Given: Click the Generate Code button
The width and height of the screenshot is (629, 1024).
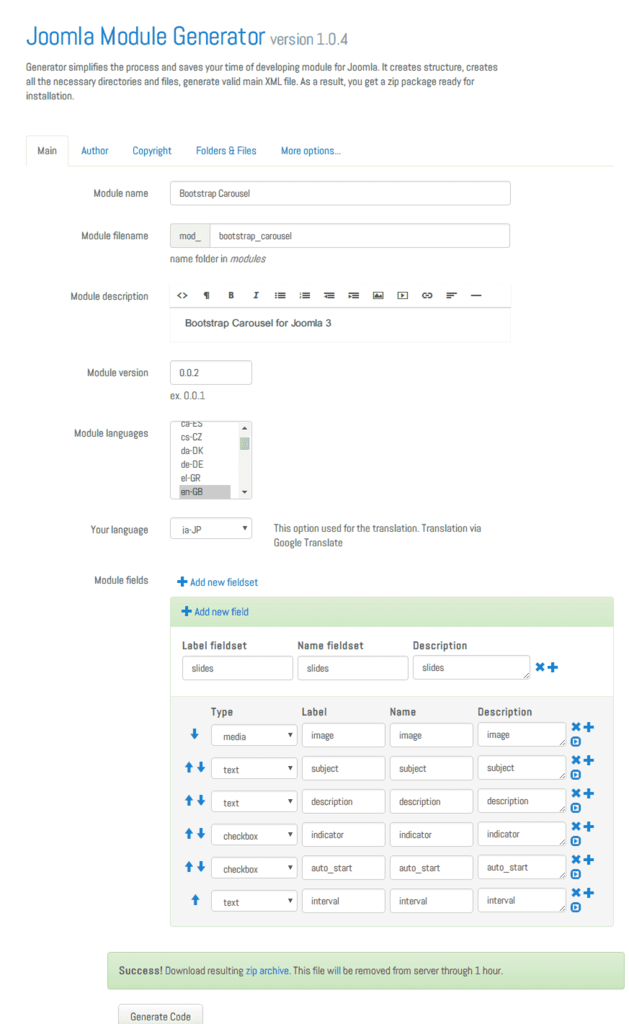Looking at the screenshot, I should click(x=161, y=1016).
